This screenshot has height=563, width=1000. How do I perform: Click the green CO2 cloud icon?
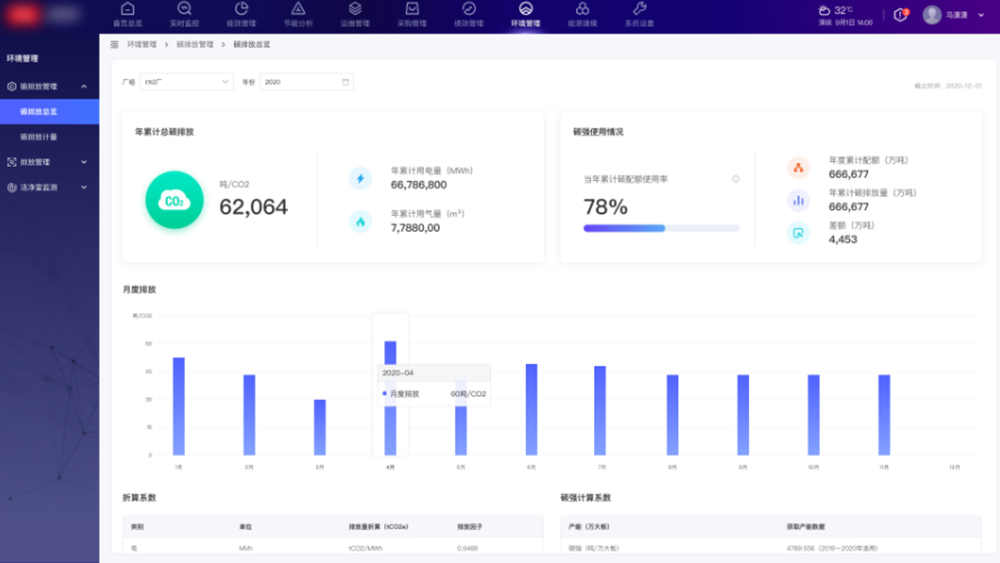(174, 200)
